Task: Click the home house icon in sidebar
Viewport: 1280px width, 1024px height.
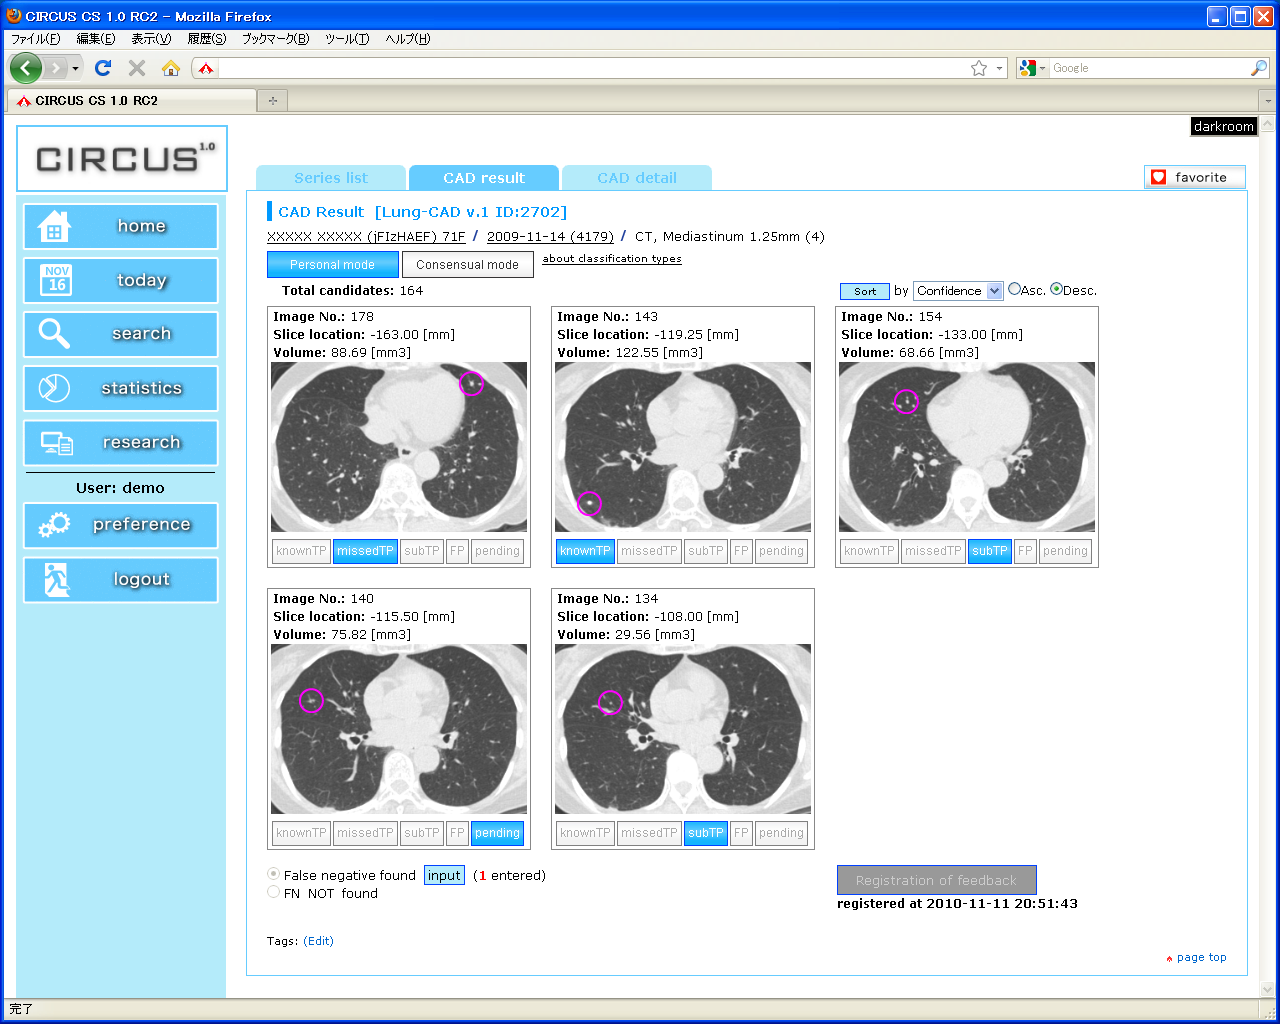Action: (x=54, y=227)
